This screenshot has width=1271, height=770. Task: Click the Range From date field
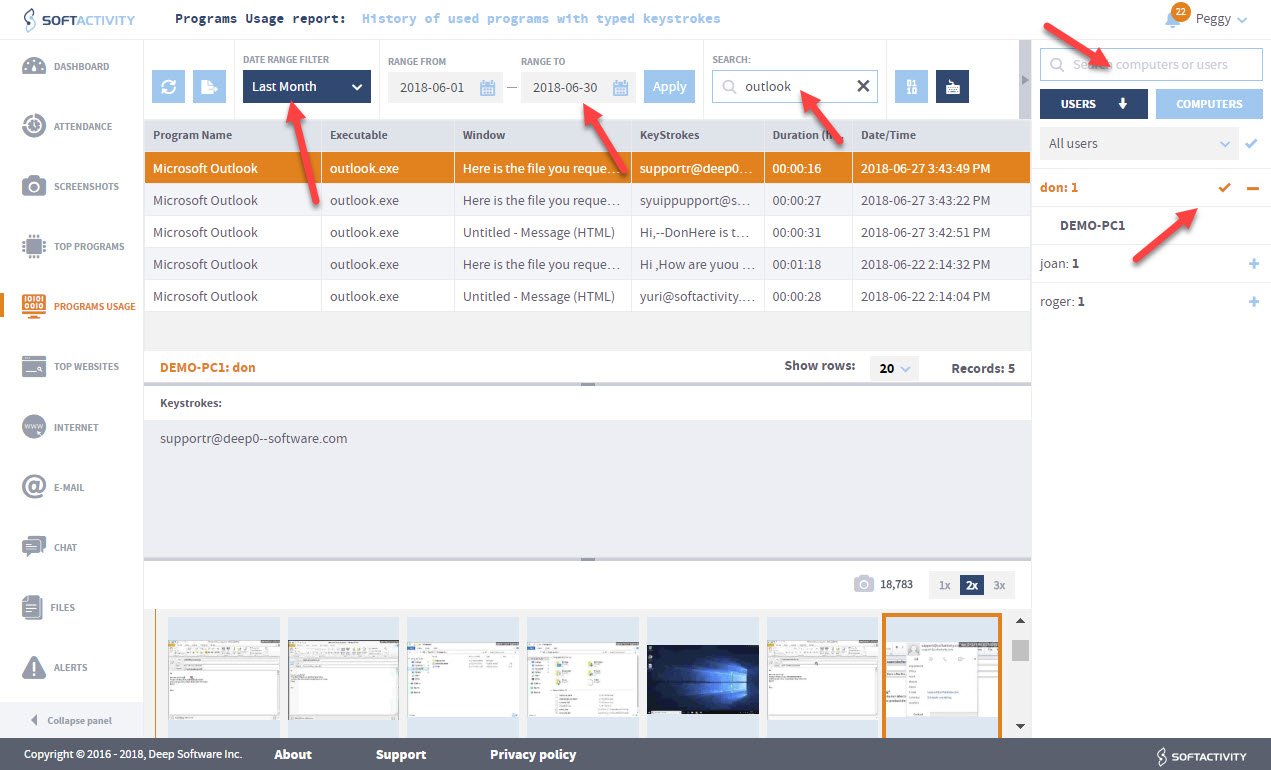click(x=444, y=87)
